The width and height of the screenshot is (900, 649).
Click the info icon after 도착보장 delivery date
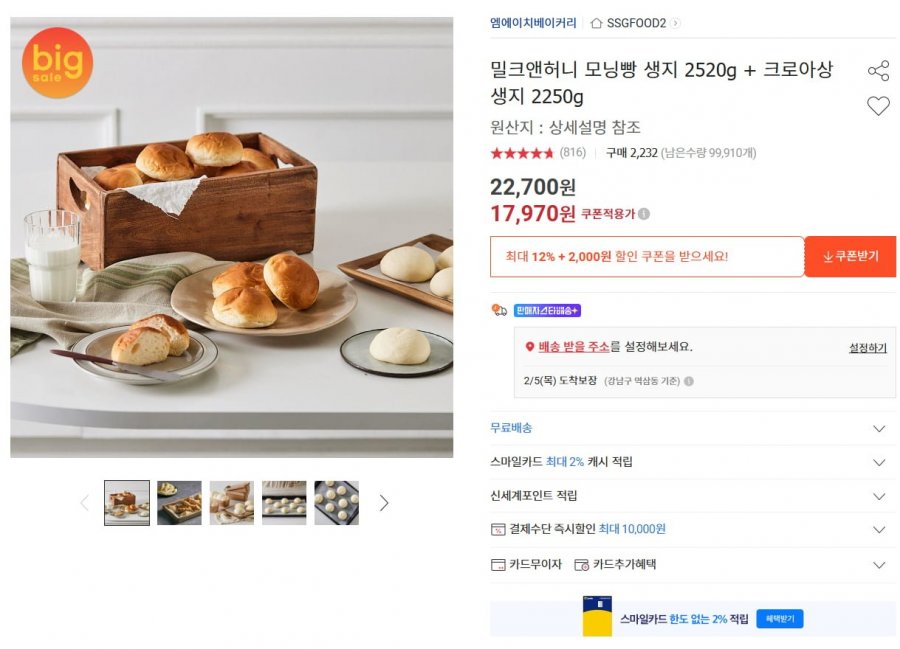[x=689, y=383]
